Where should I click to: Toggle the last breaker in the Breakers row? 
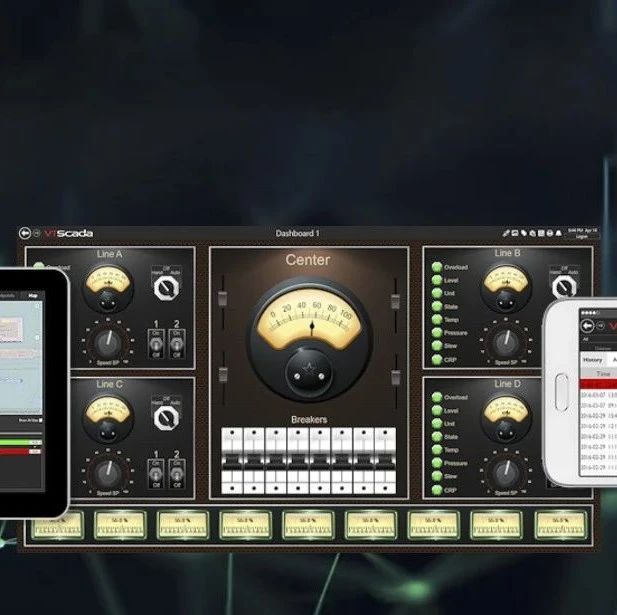coord(385,460)
